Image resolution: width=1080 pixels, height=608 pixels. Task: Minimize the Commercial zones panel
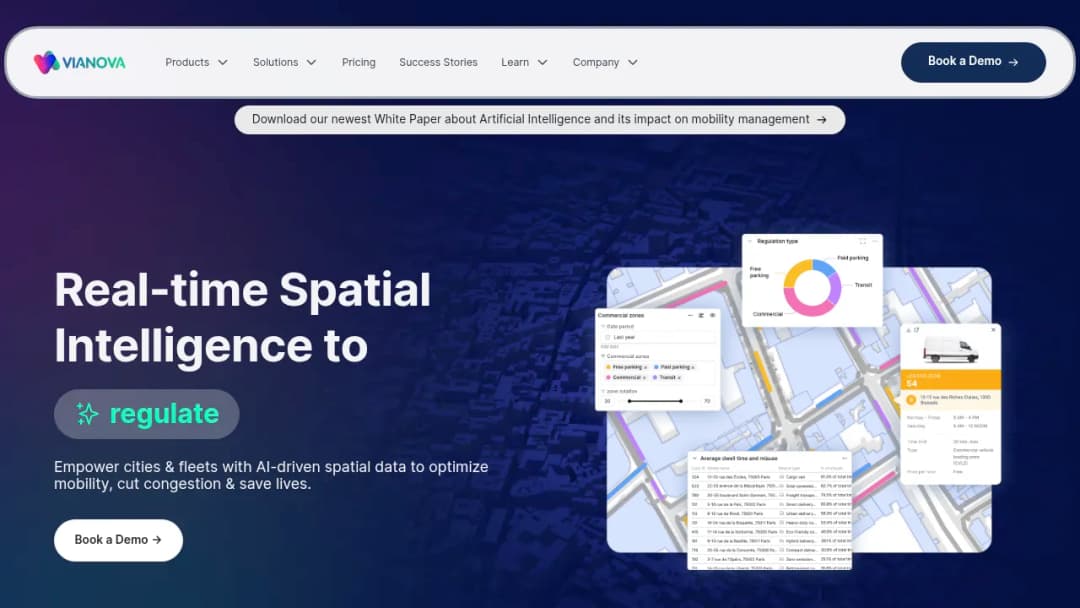[690, 315]
